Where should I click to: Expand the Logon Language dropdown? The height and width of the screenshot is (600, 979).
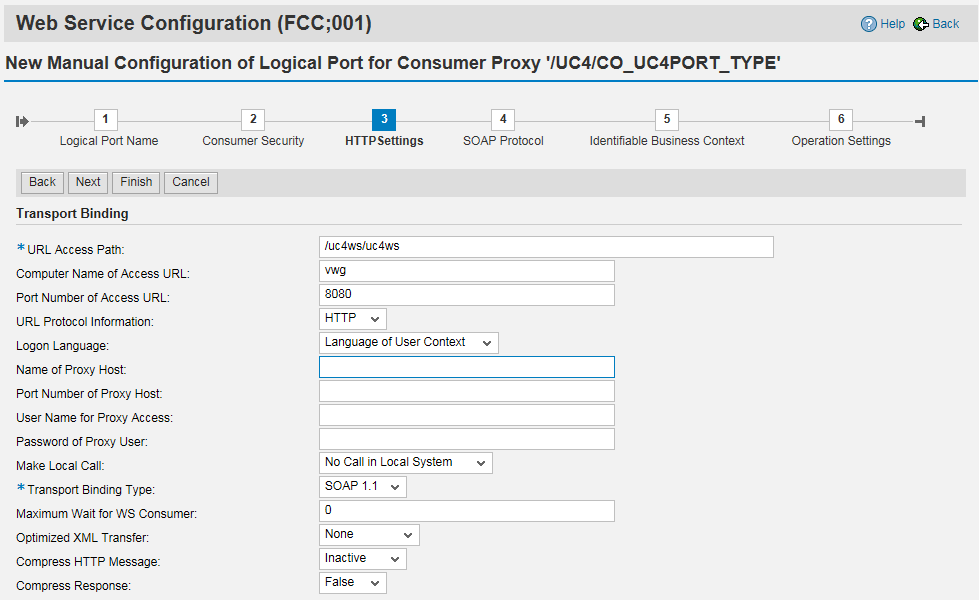tap(408, 342)
